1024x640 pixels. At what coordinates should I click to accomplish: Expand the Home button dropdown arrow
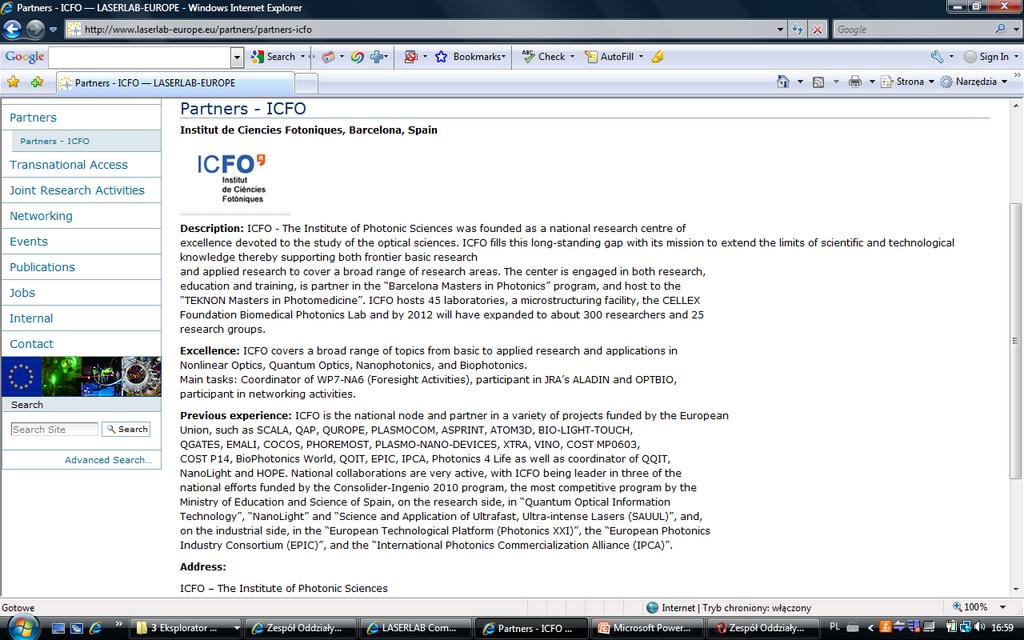click(x=800, y=82)
